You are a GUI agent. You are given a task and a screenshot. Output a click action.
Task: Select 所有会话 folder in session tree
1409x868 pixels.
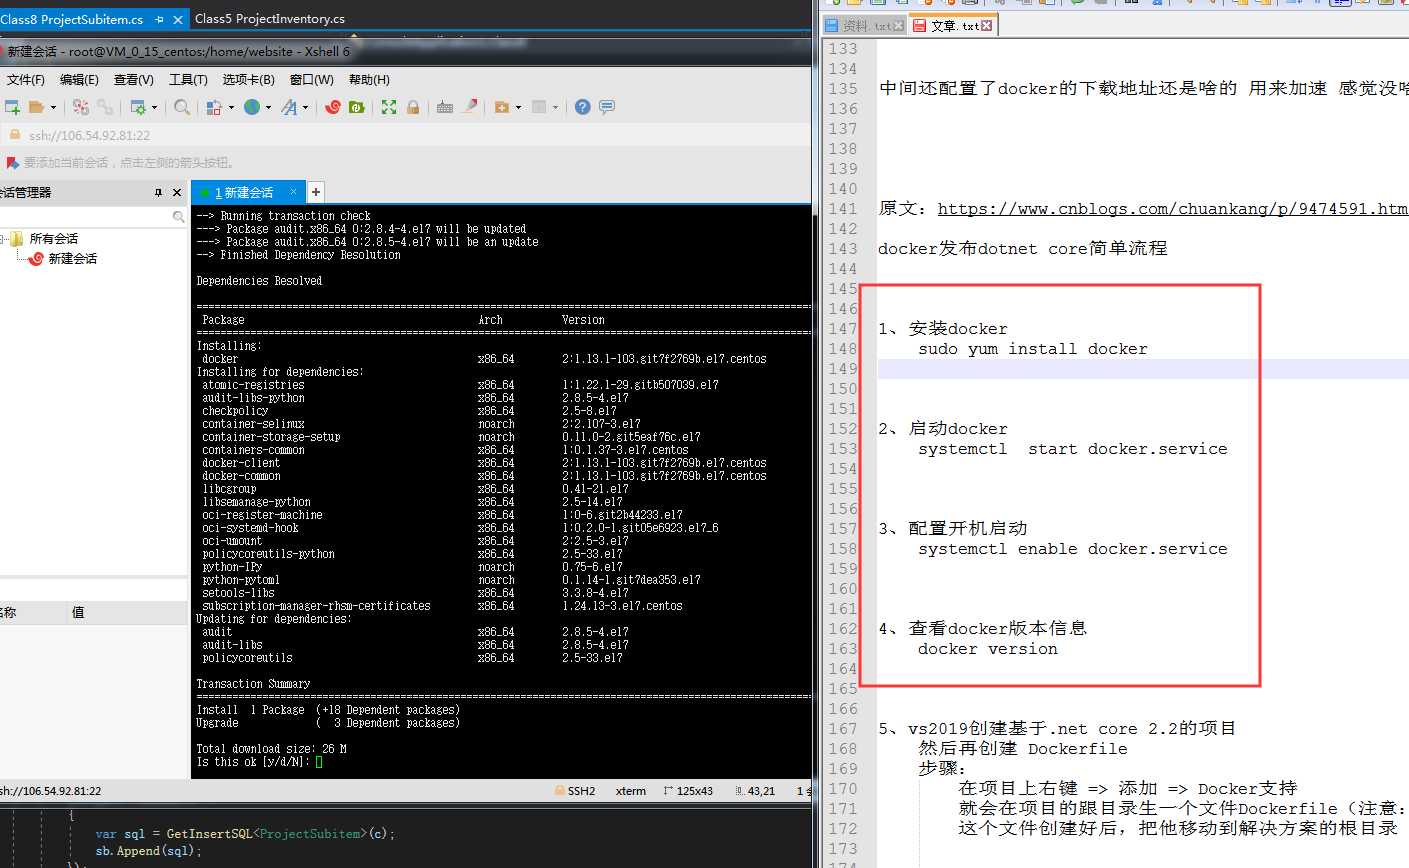[54, 238]
